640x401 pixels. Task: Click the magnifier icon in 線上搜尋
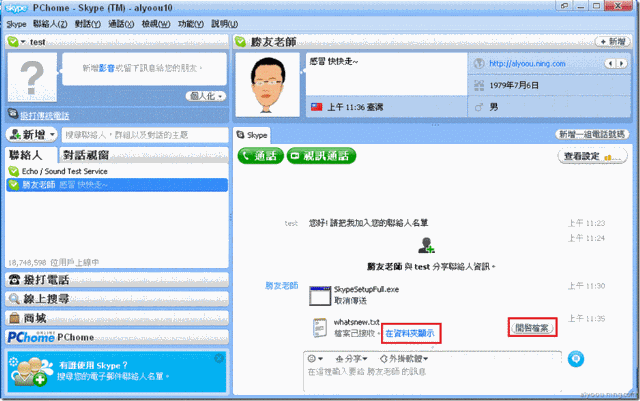pyautogui.click(x=15, y=299)
